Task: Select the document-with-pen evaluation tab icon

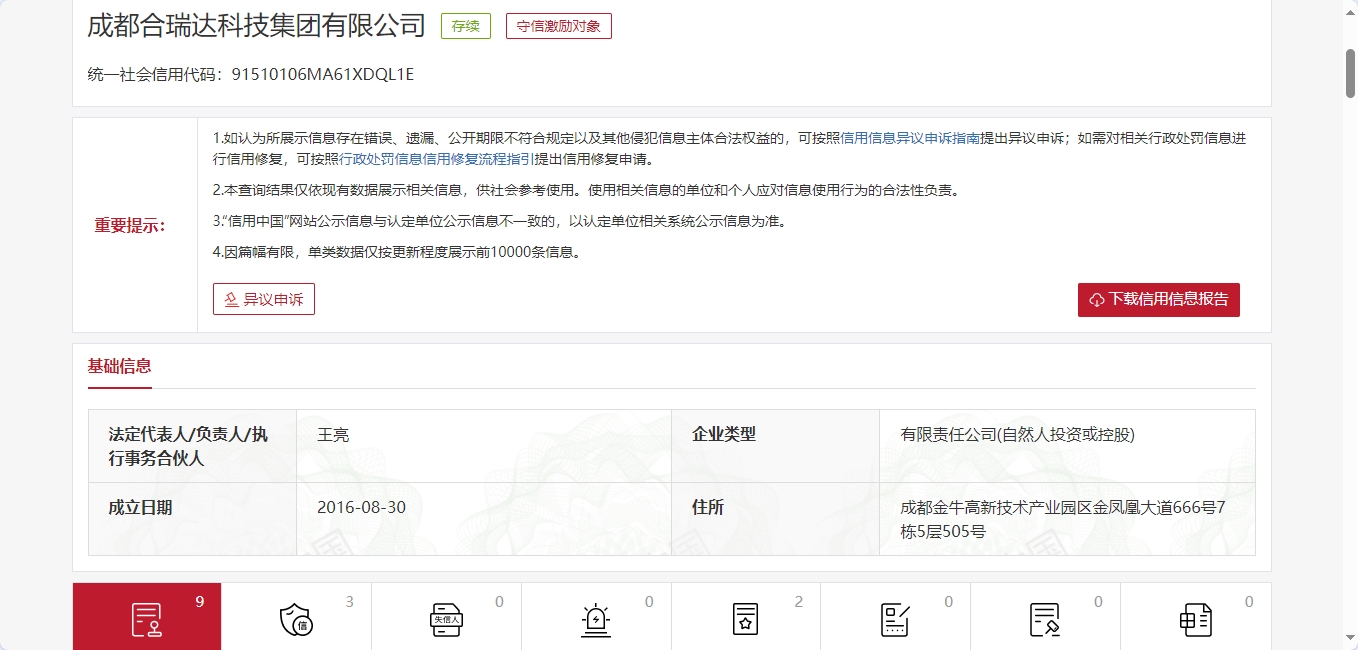Action: 1045,619
